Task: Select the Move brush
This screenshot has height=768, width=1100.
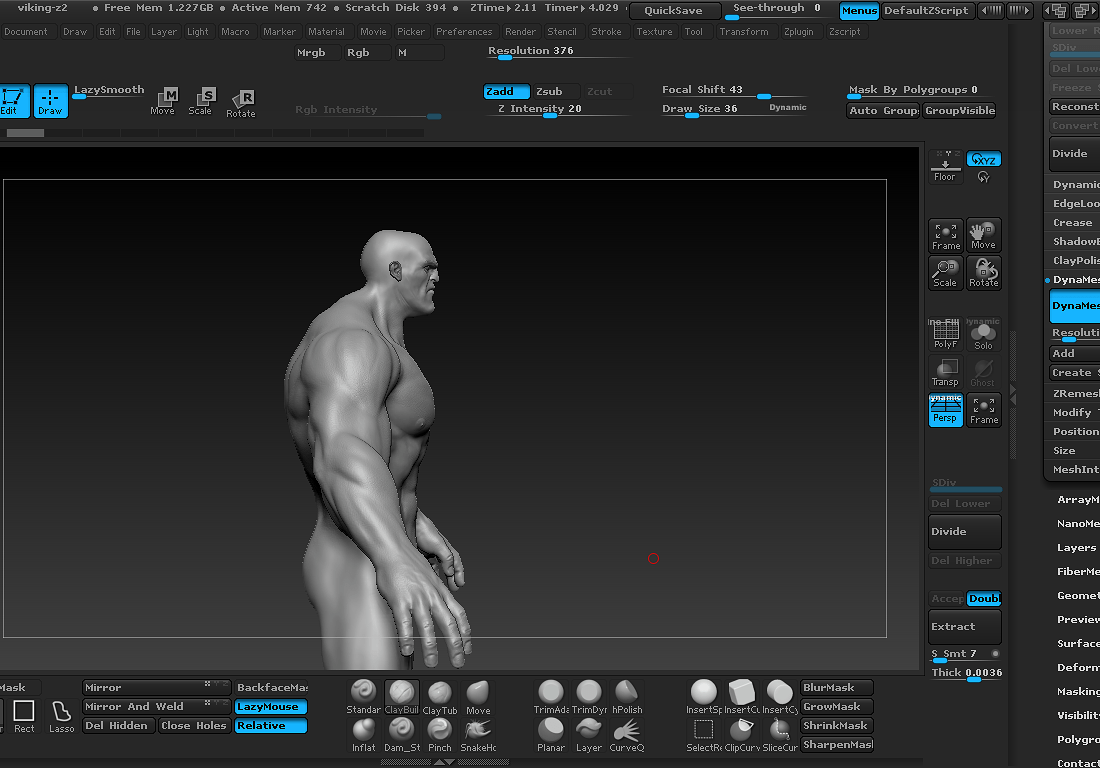Action: 478,697
